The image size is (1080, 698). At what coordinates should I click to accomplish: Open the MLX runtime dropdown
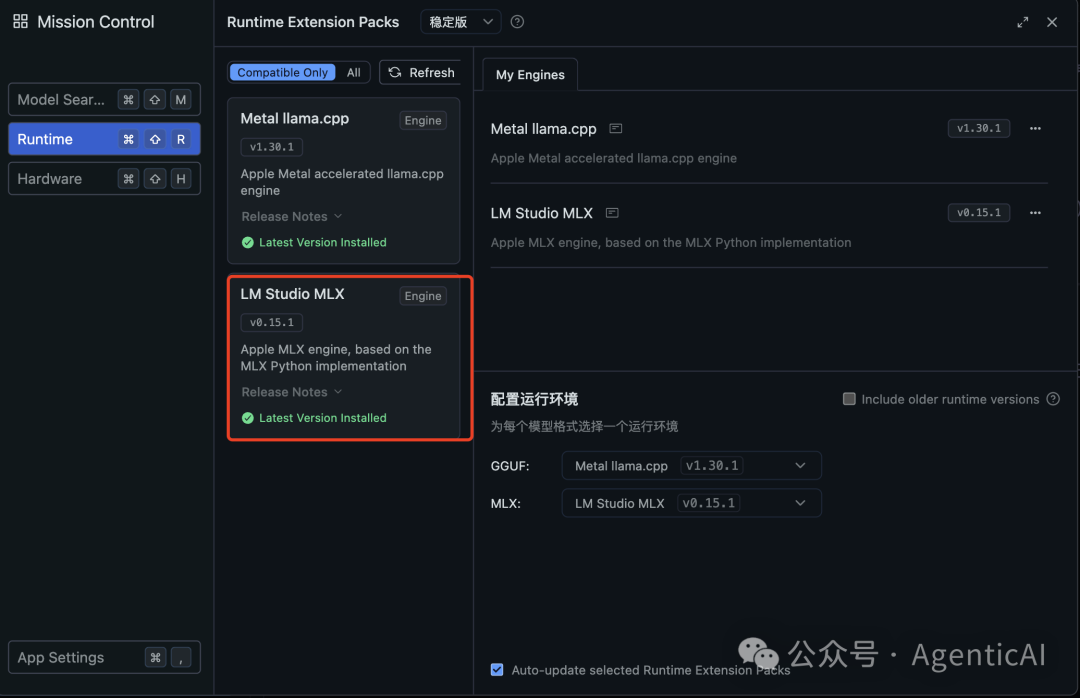click(692, 503)
